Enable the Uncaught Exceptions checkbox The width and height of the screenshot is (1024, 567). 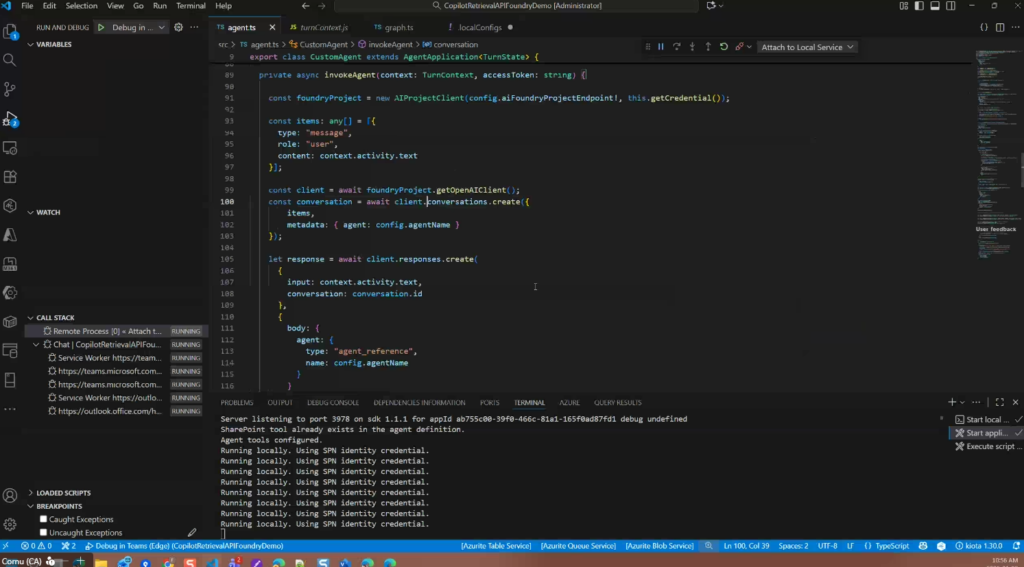coord(43,532)
